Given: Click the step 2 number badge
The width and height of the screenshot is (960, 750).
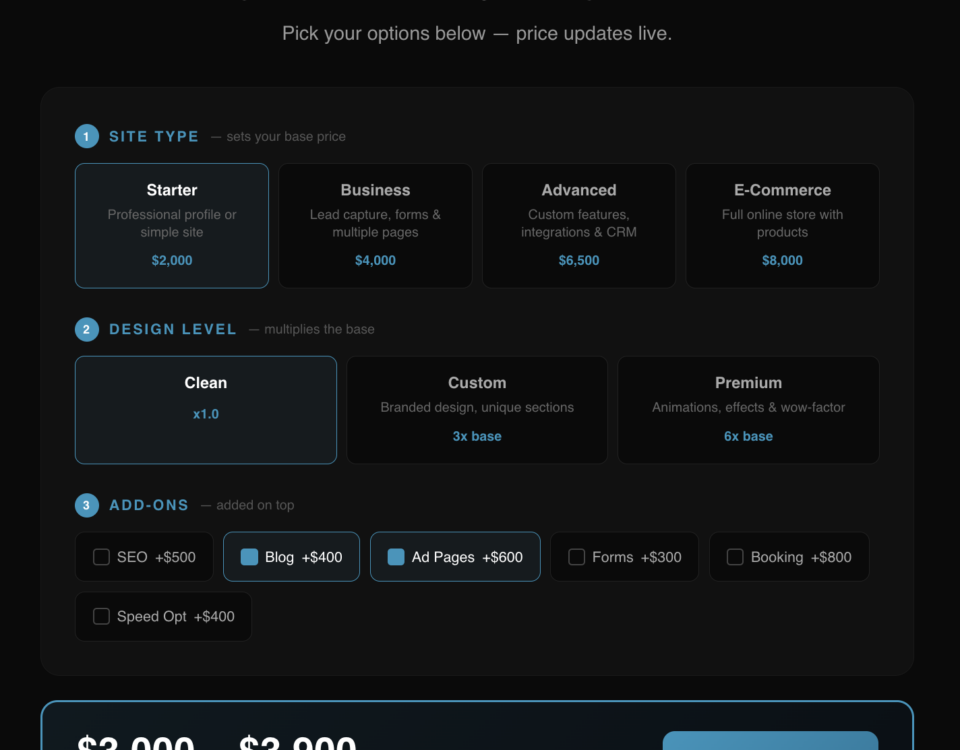Looking at the screenshot, I should [x=86, y=329].
